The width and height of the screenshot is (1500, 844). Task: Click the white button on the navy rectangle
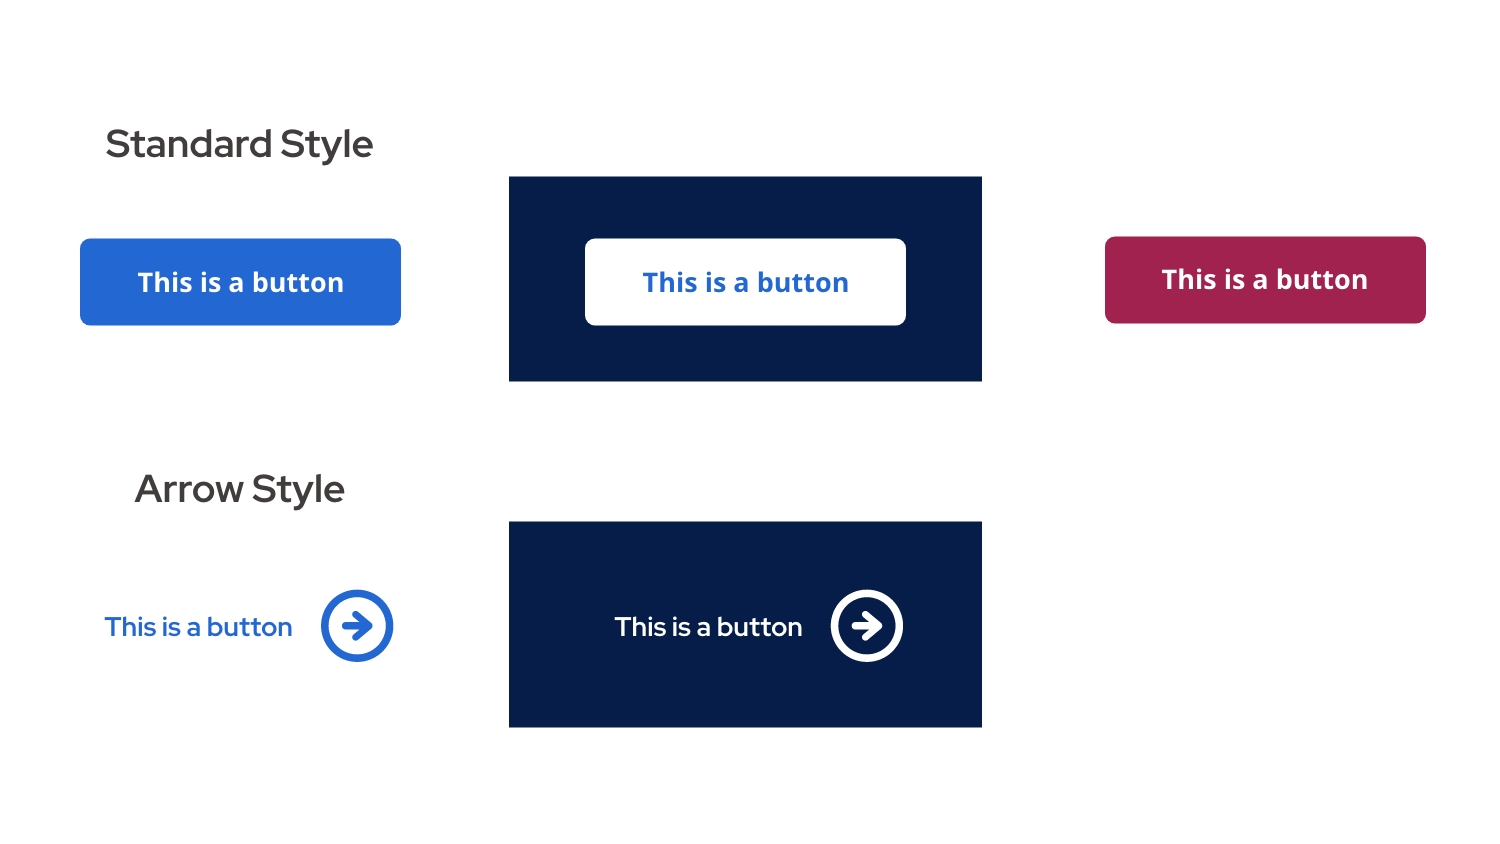745,282
